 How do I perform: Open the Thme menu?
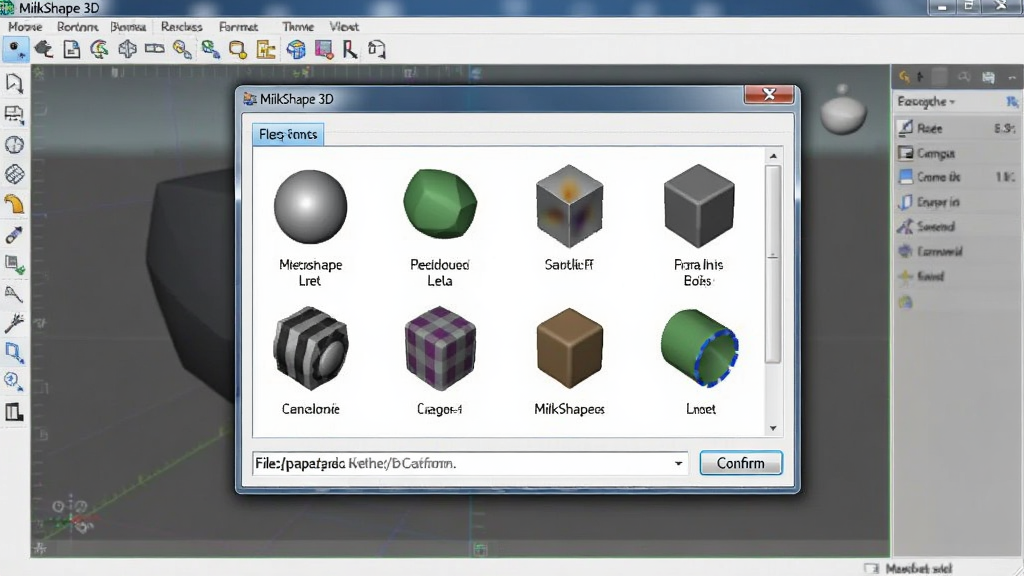click(298, 27)
